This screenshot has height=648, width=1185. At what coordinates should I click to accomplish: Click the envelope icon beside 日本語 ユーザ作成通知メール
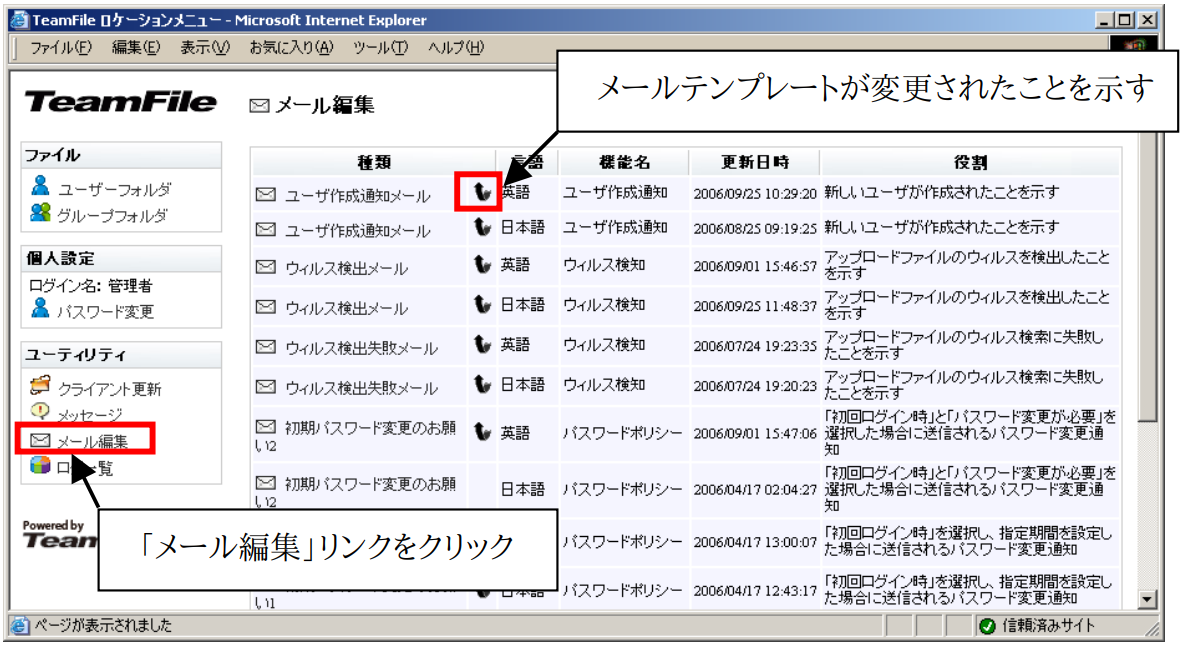click(x=265, y=227)
